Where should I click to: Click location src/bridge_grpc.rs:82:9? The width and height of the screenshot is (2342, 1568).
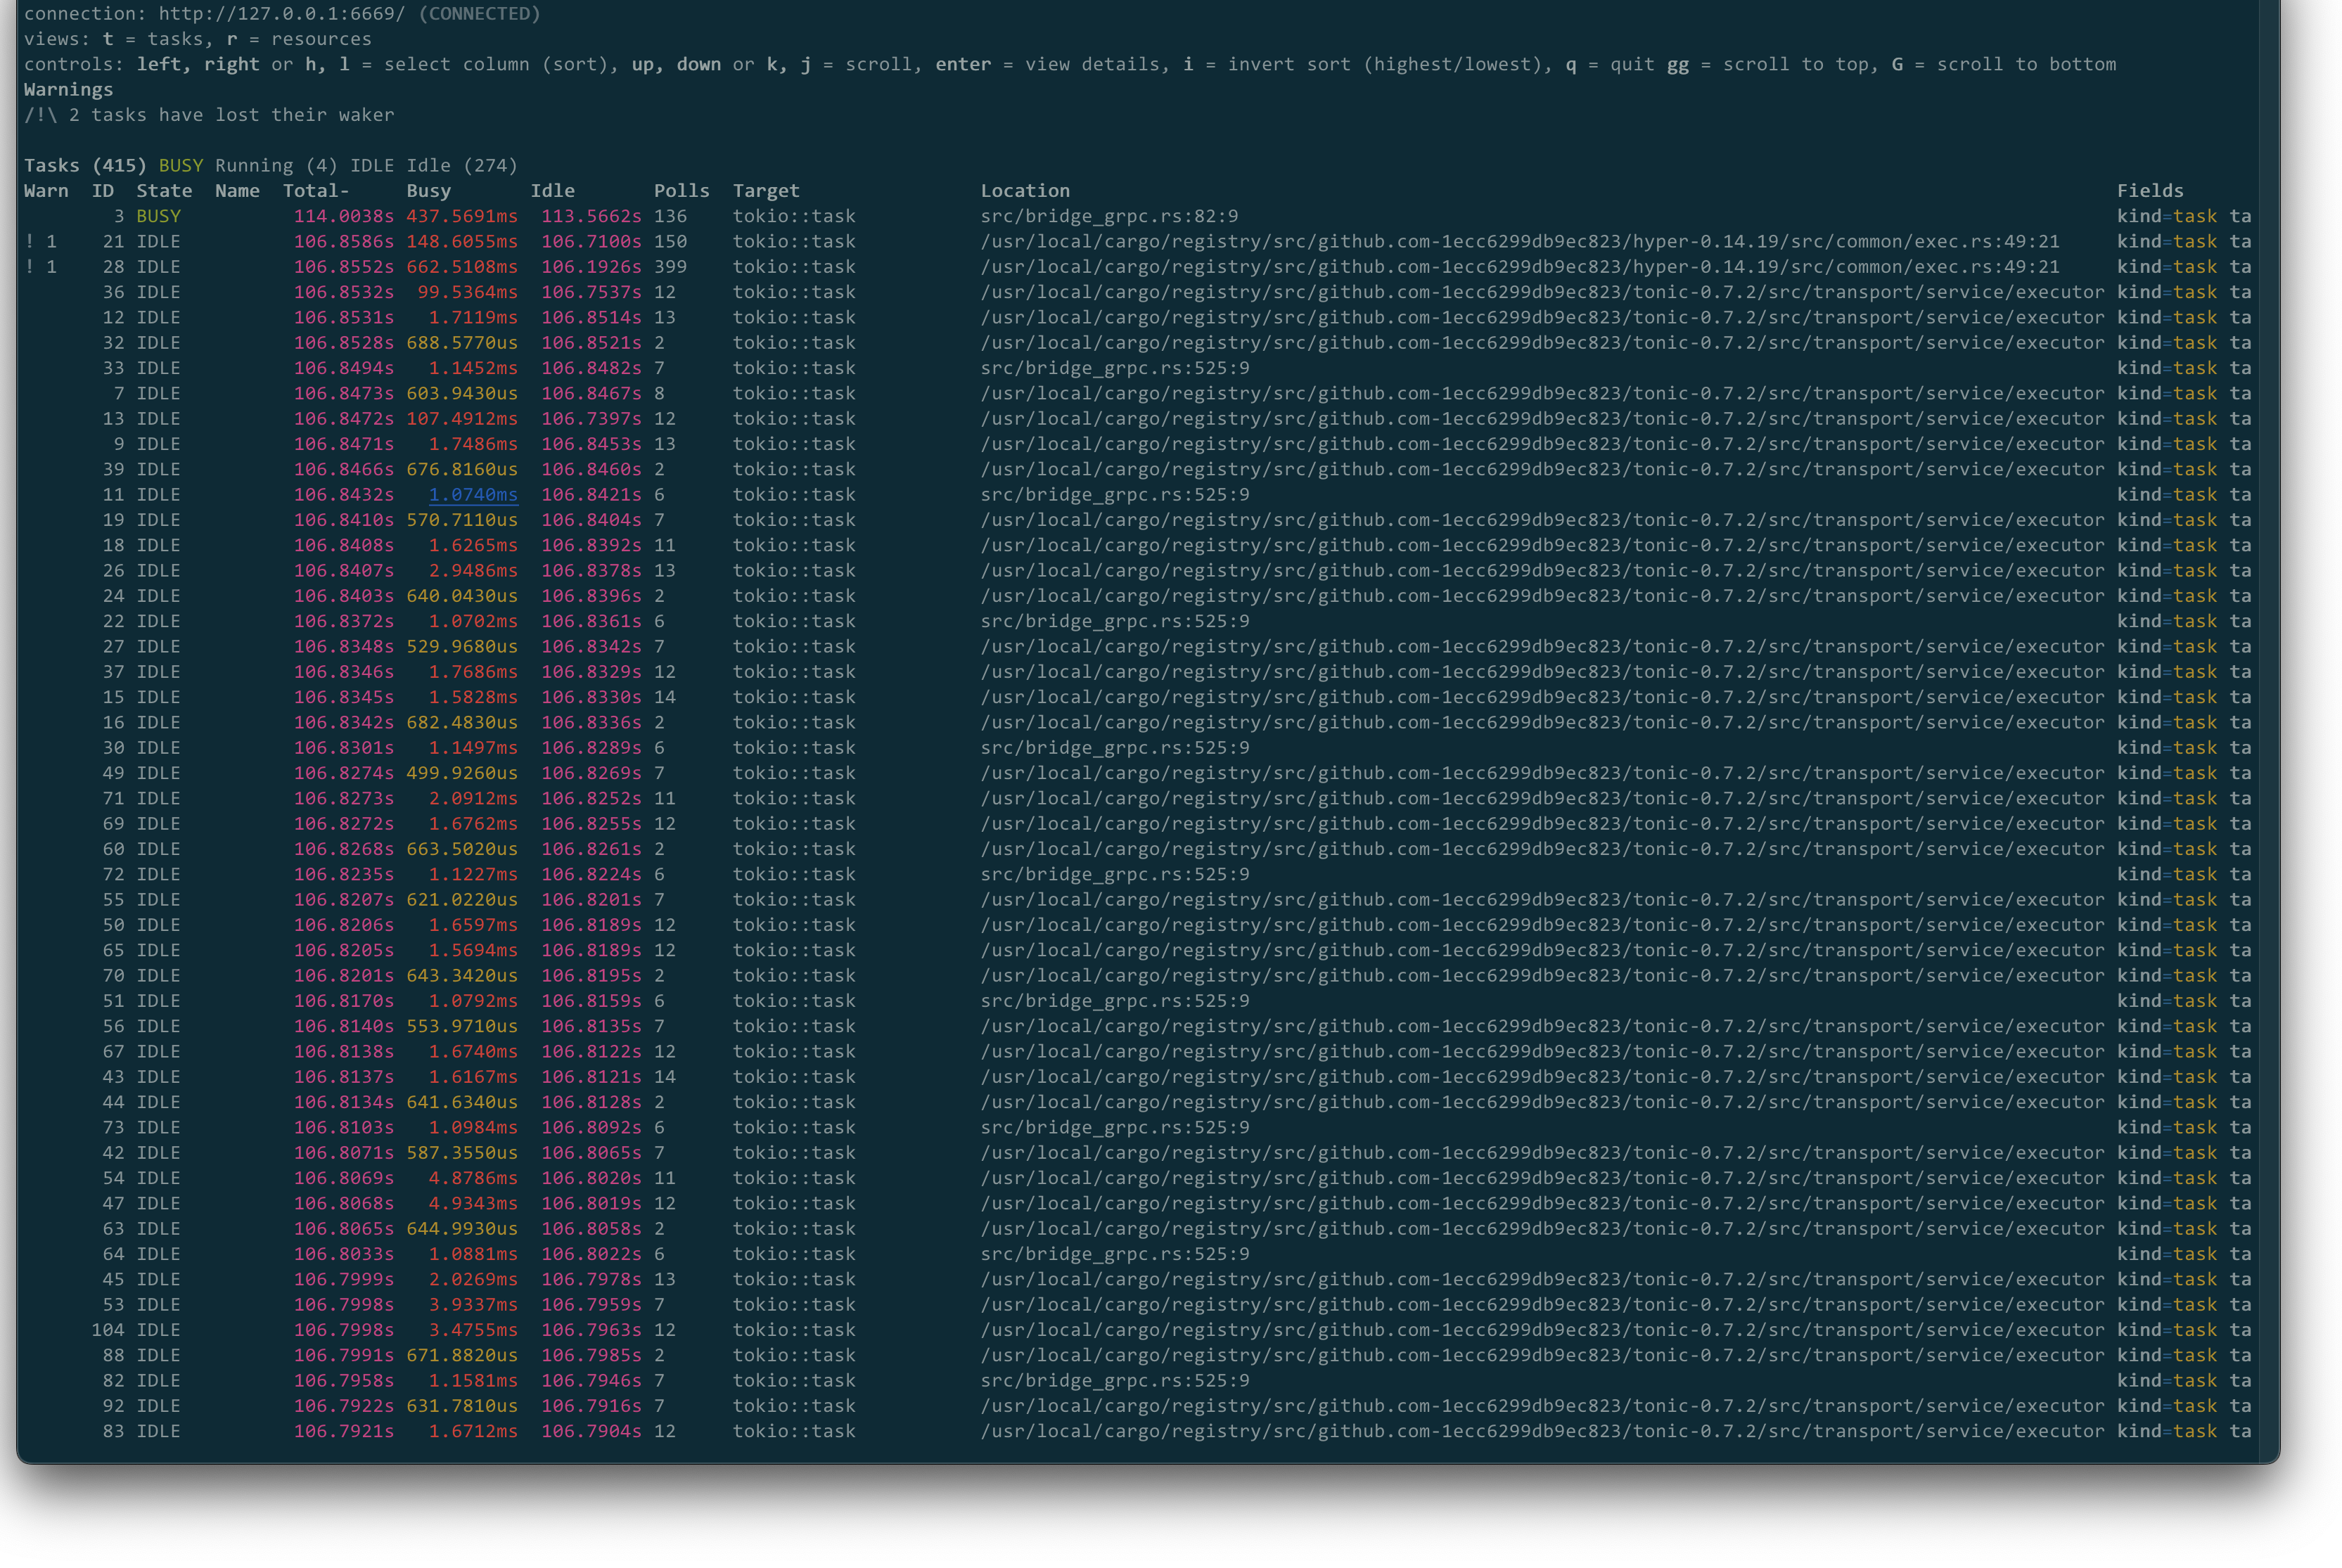coord(1109,216)
